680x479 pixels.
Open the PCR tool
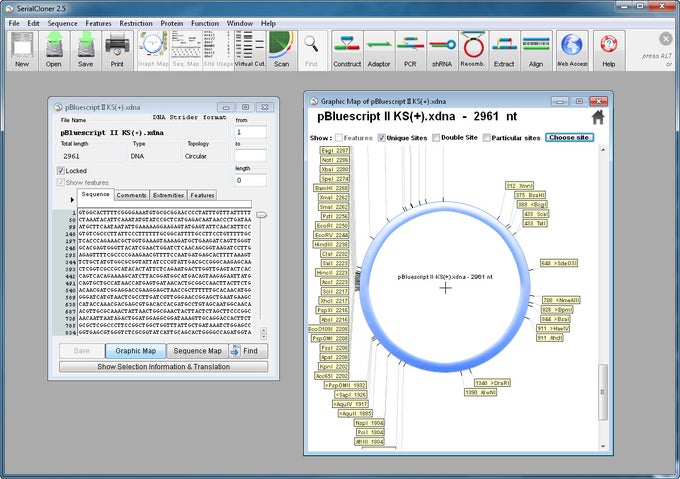coord(410,50)
